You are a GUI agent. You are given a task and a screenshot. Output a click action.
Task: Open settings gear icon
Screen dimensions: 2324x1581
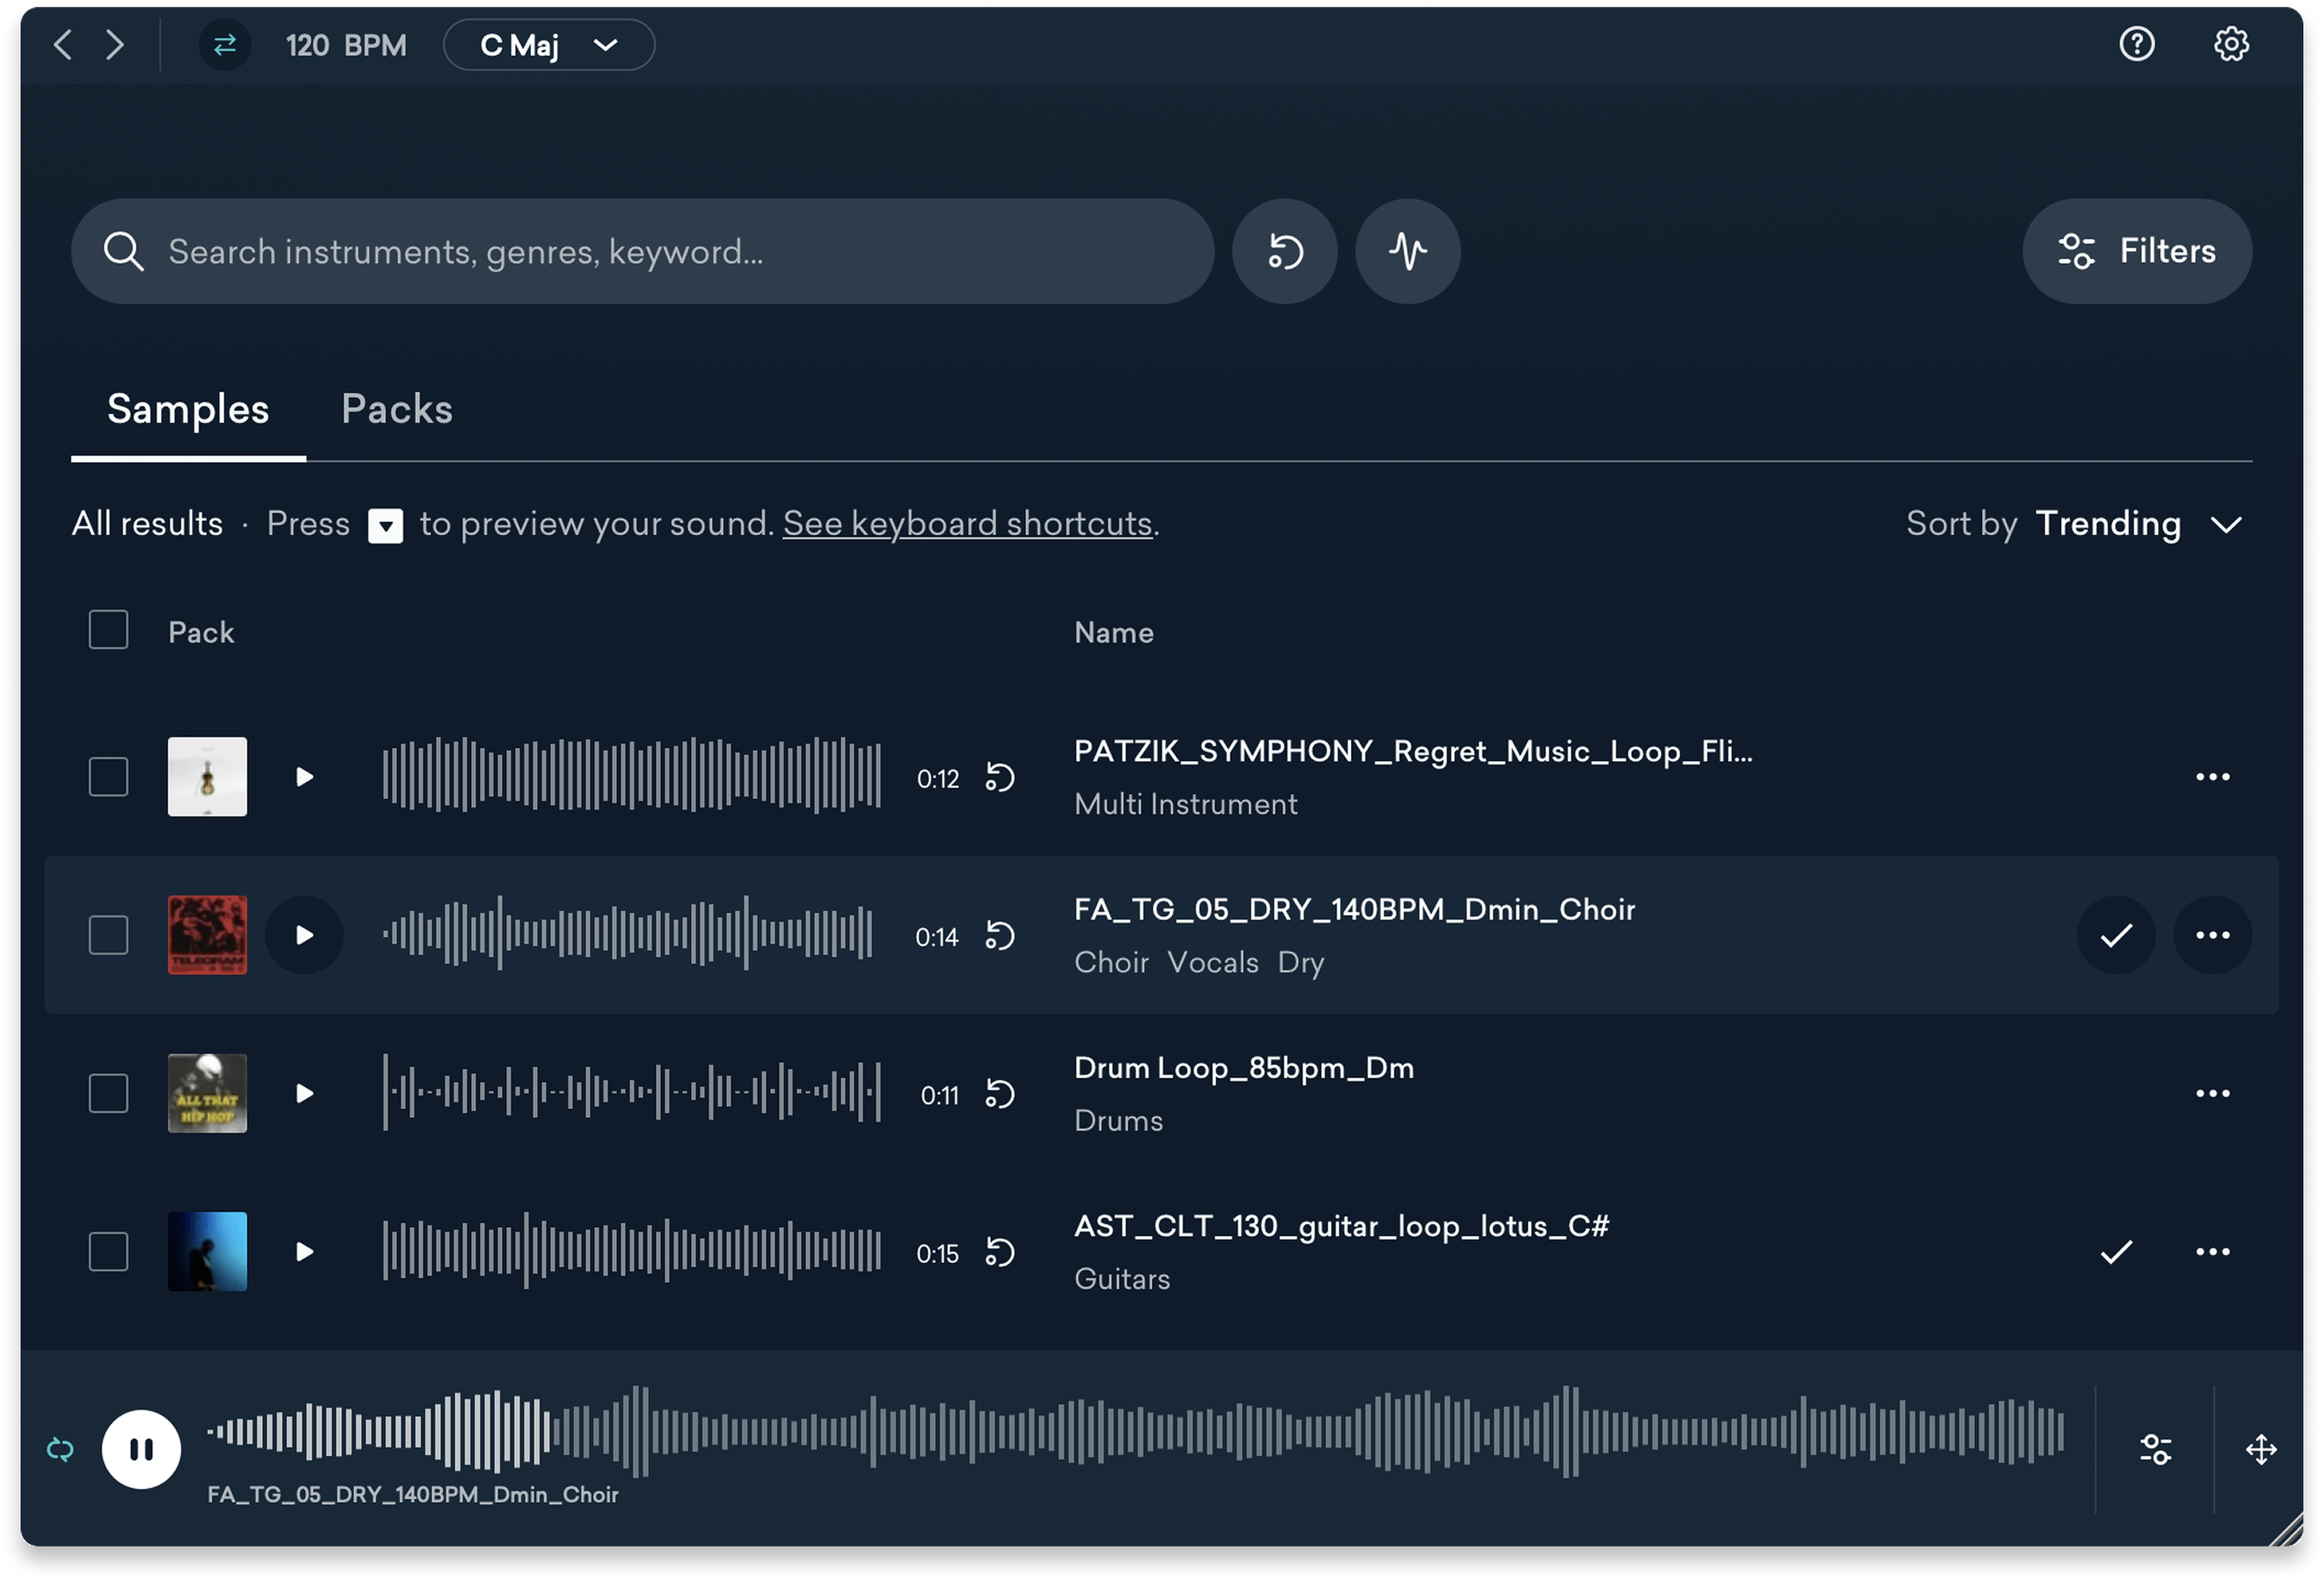[x=2231, y=44]
